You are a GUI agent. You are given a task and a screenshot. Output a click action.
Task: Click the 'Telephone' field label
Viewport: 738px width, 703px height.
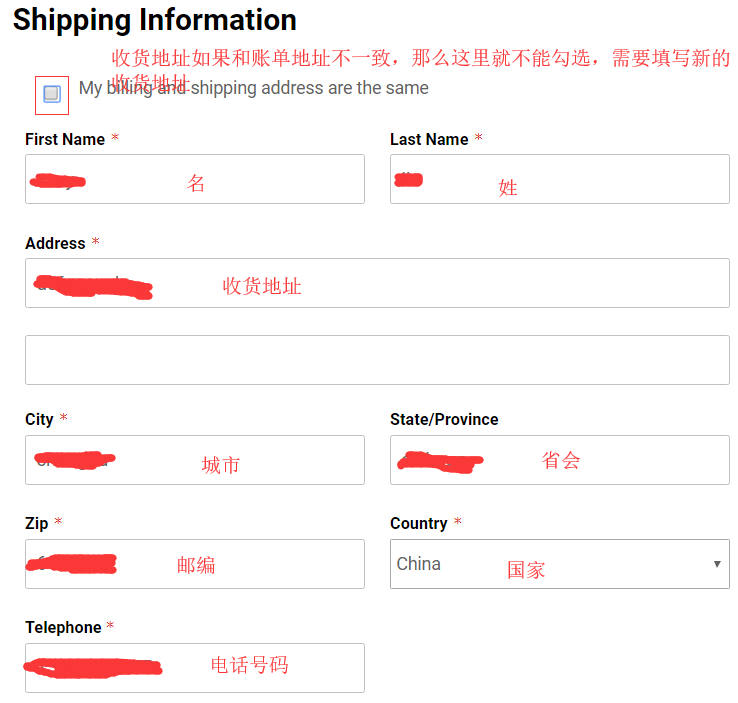coord(63,627)
